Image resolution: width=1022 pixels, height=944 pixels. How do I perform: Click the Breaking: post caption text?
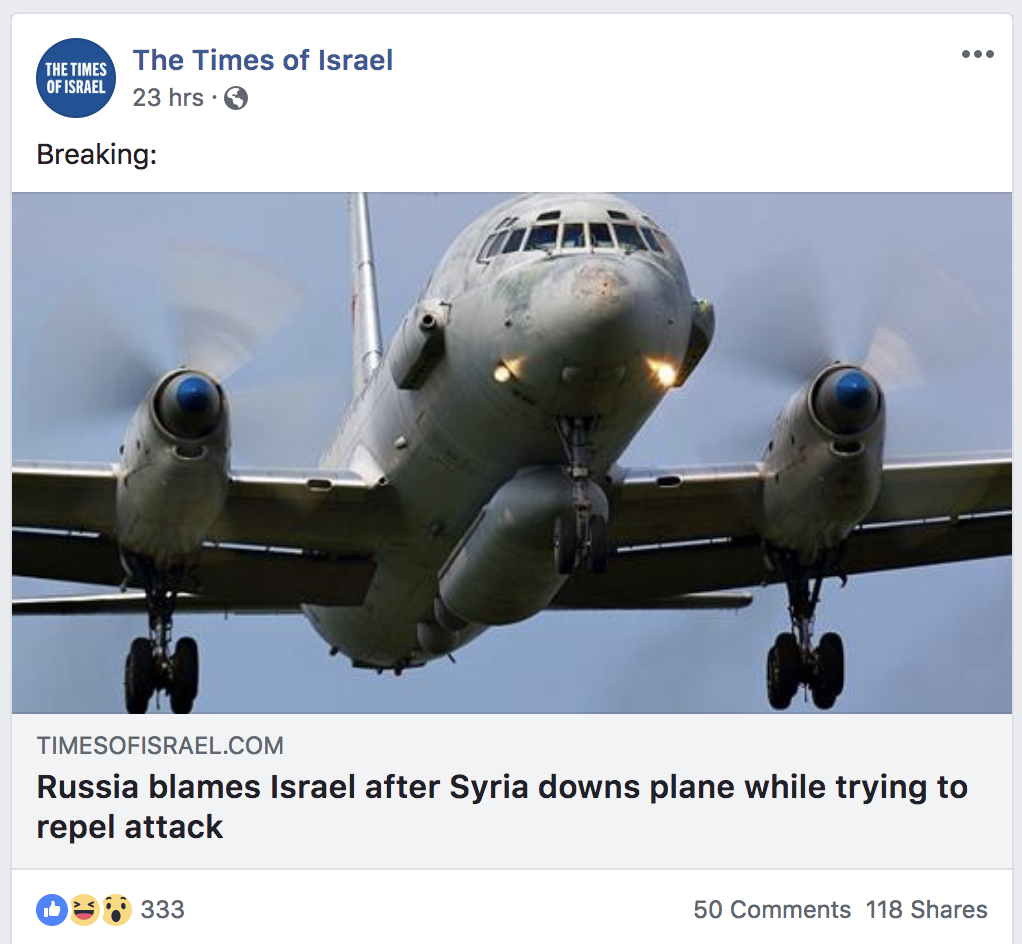(x=96, y=155)
